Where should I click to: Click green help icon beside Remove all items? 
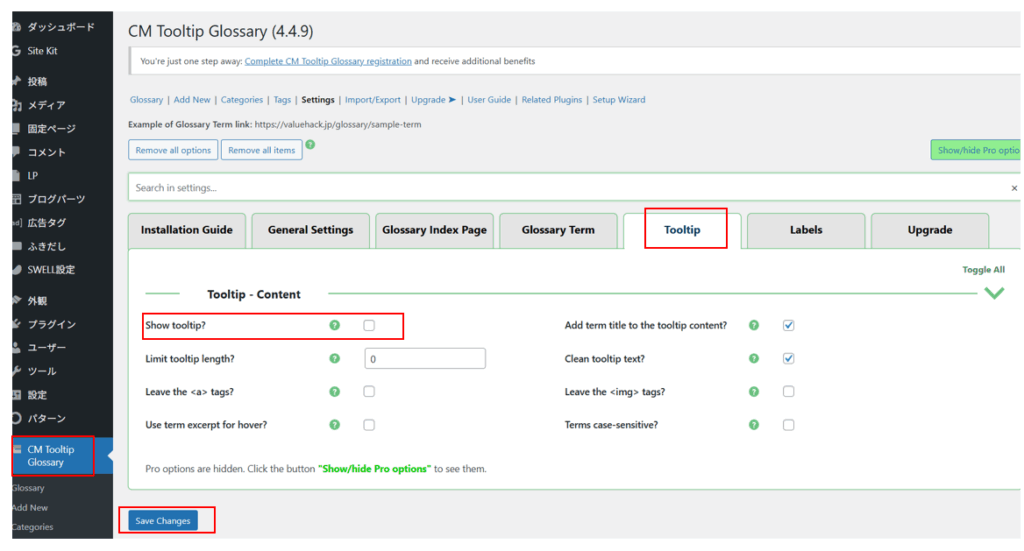click(310, 145)
